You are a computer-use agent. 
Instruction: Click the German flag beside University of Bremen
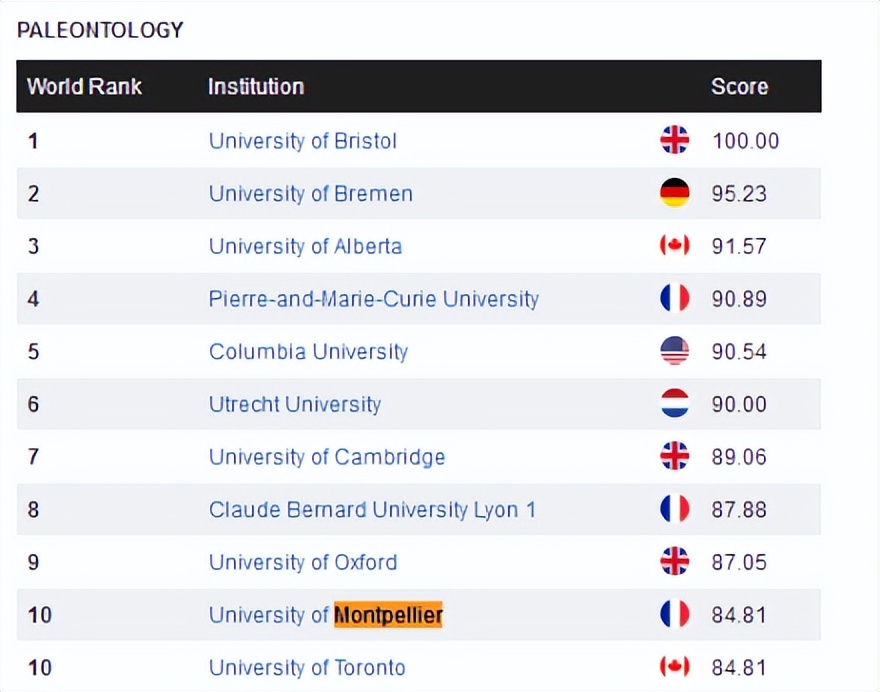pyautogui.click(x=675, y=193)
